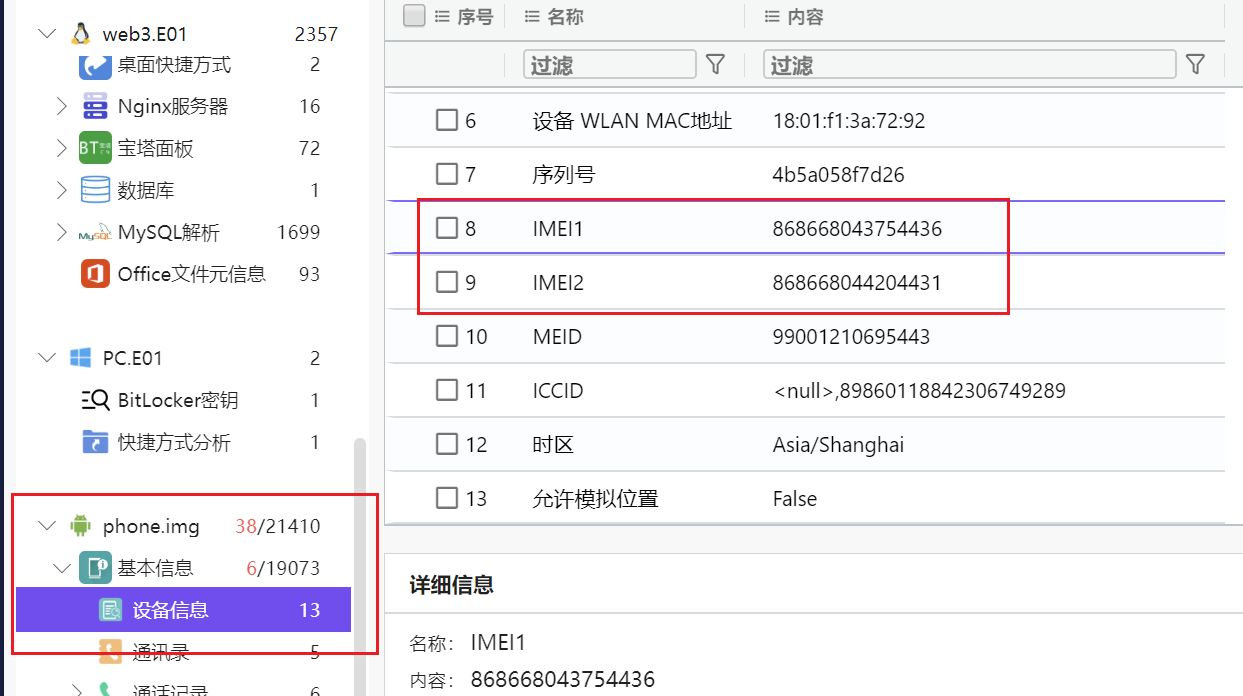
Task: Open the 快捷方式分析 tree item
Action: [174, 442]
